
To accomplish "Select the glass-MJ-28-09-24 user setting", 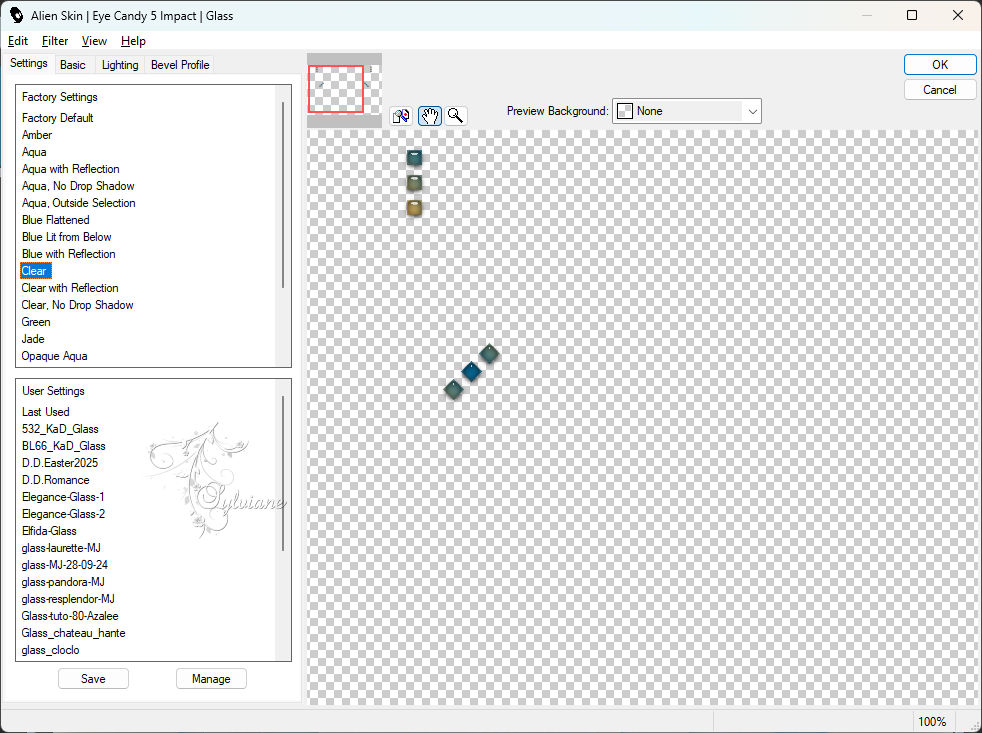I will pos(64,564).
